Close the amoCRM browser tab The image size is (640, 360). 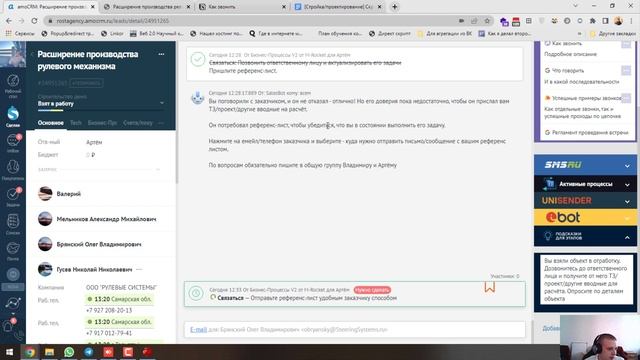(93, 7)
